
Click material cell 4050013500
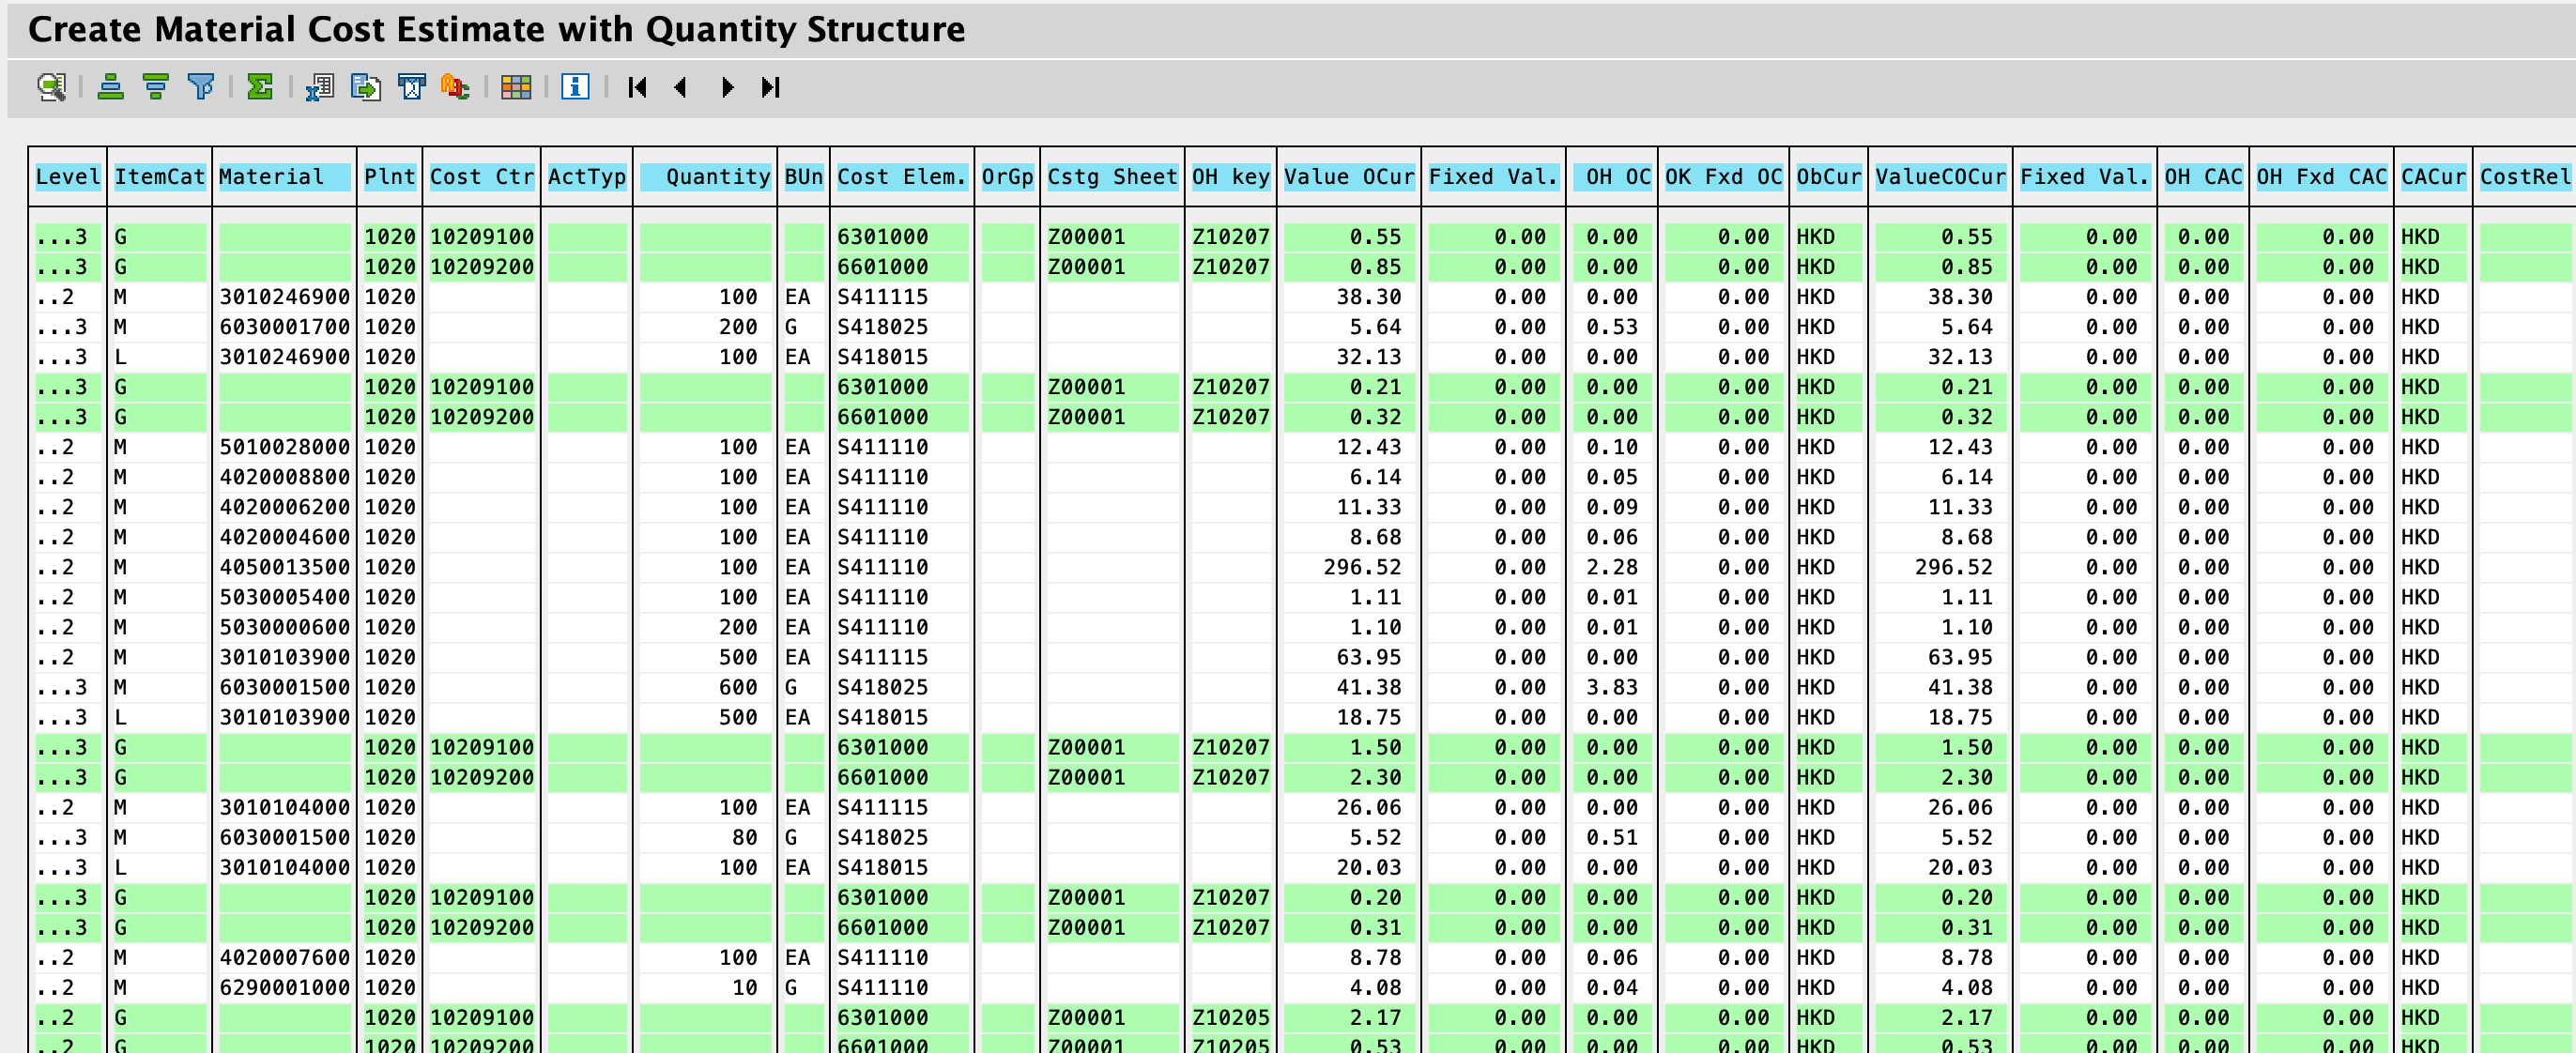(284, 567)
